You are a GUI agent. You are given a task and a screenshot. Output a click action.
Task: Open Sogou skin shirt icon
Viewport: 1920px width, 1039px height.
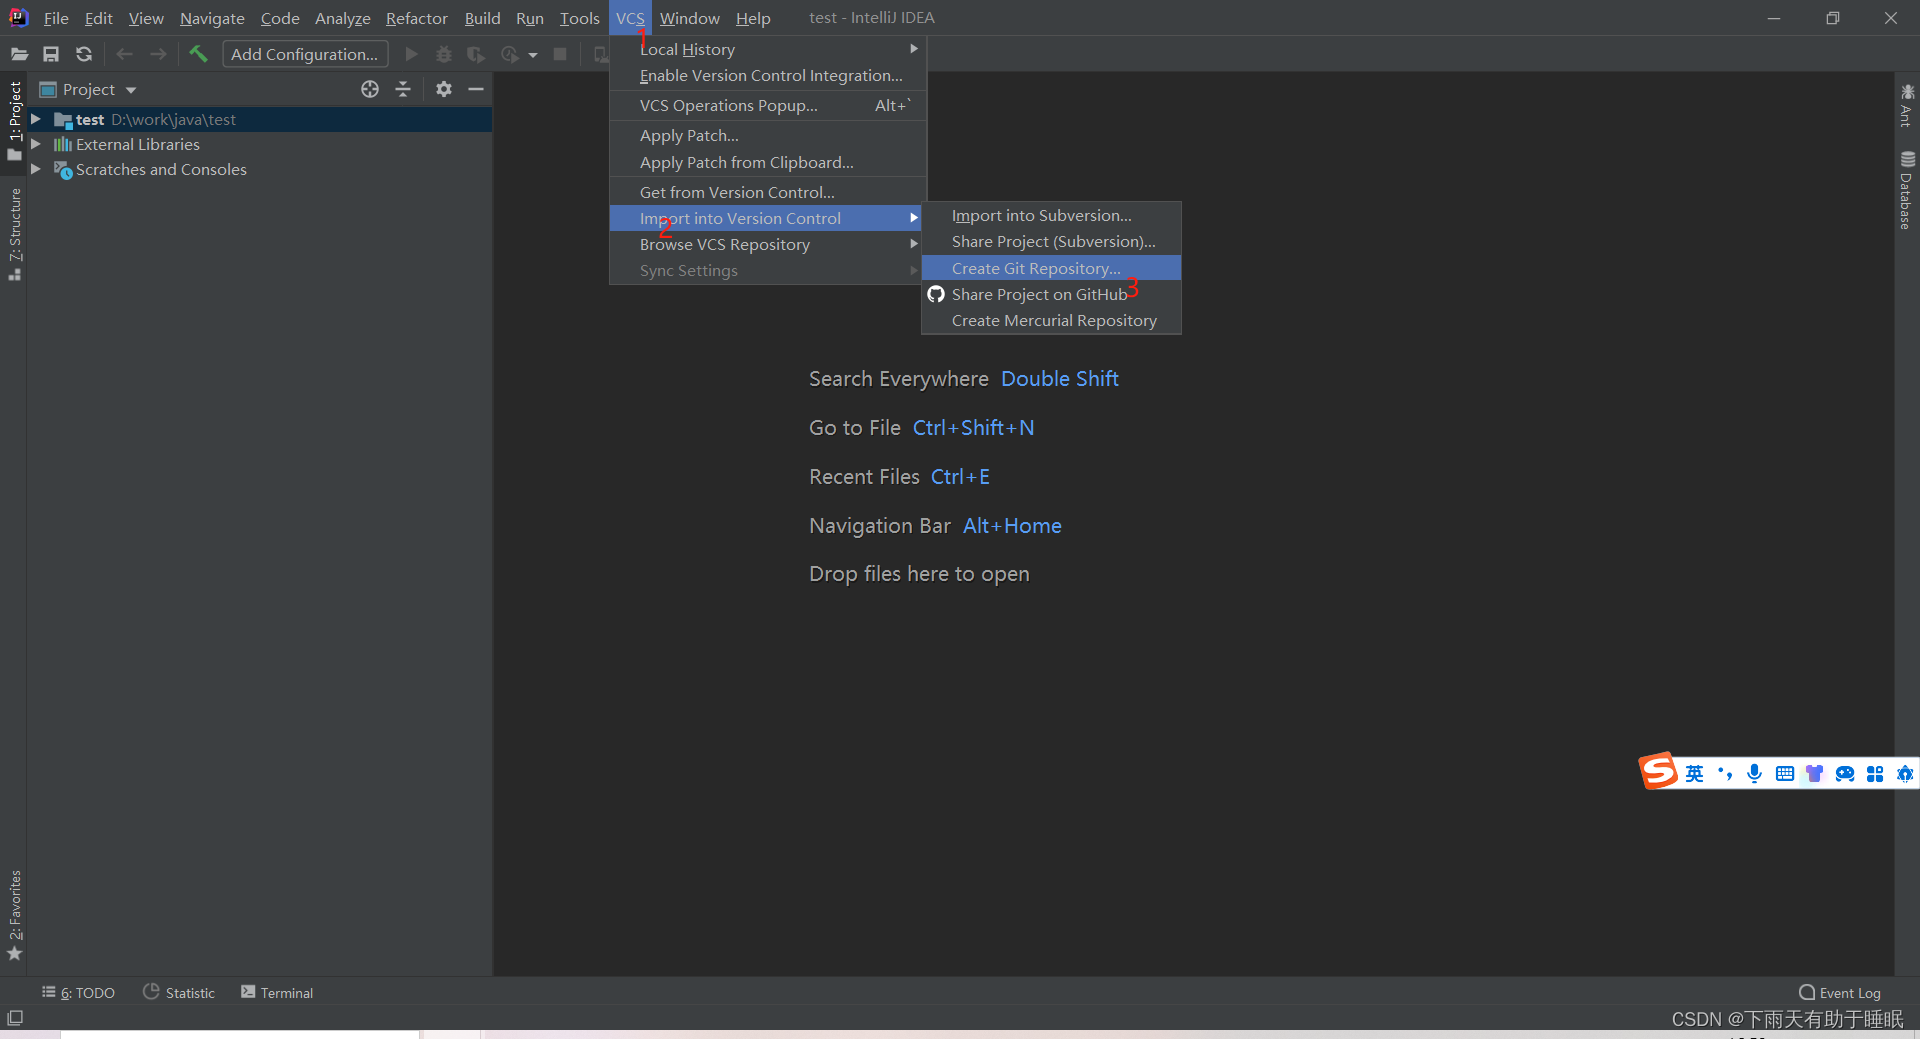pos(1814,773)
